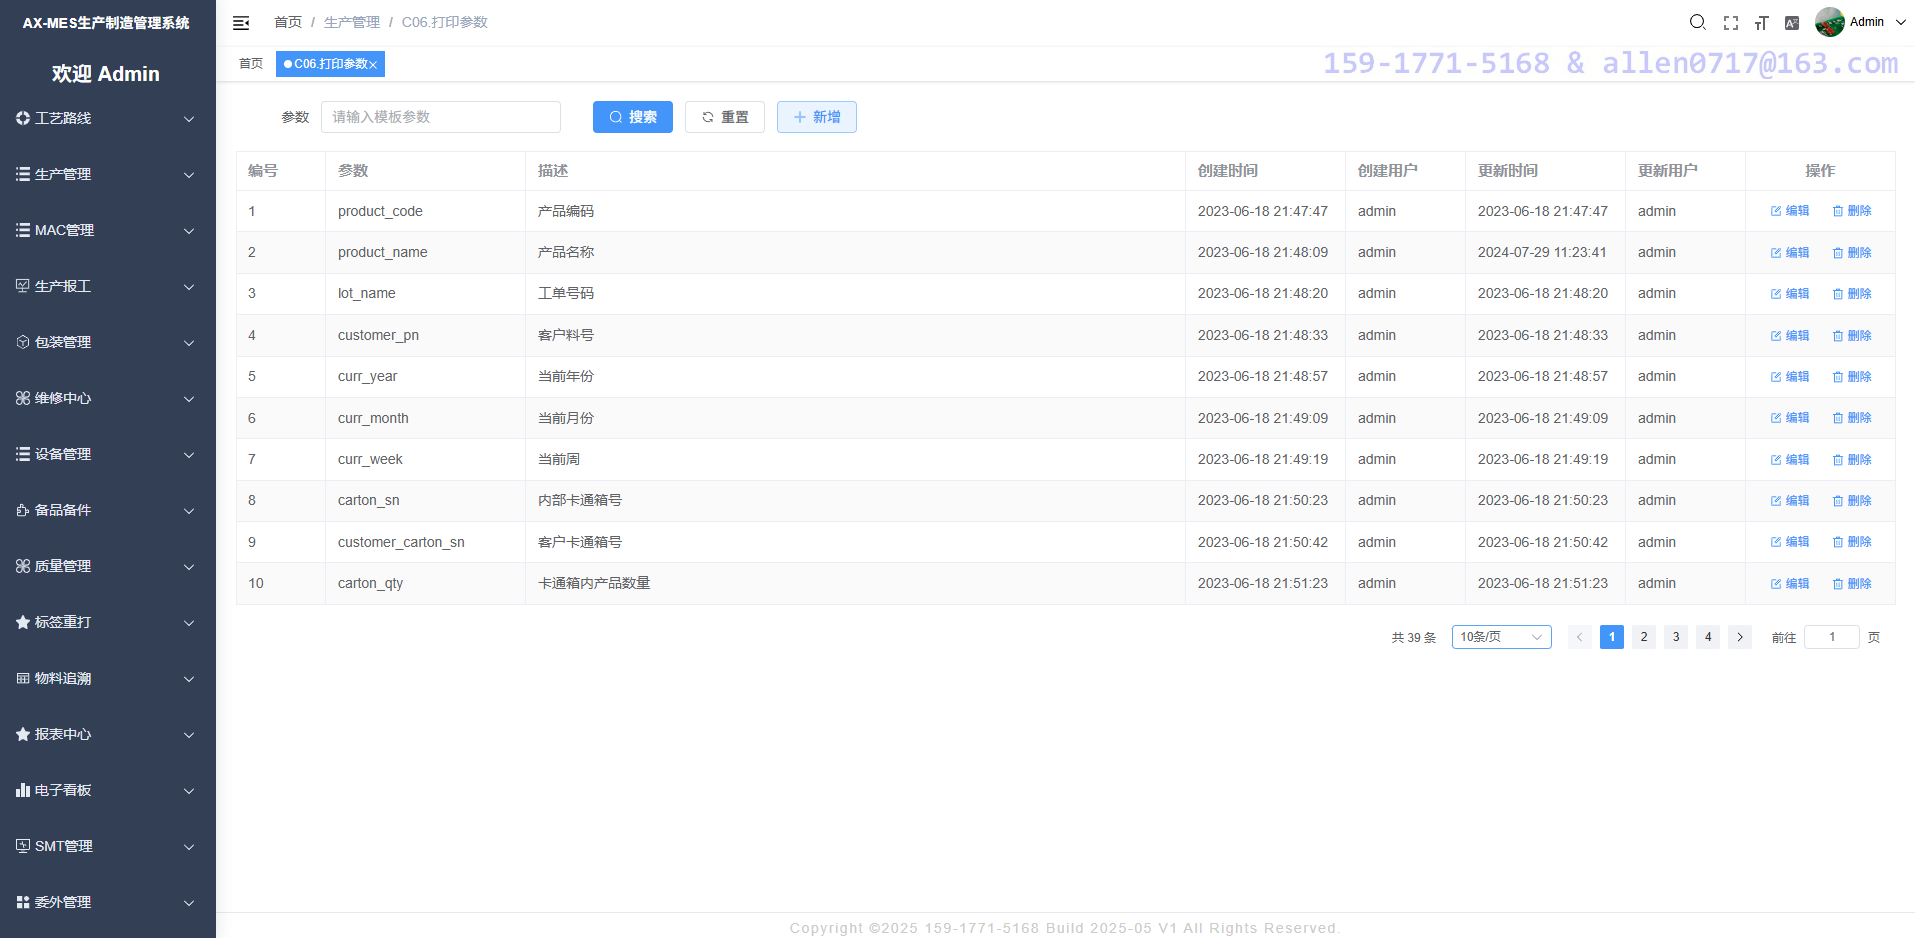Toggle fullscreen mode icon

point(1731,23)
